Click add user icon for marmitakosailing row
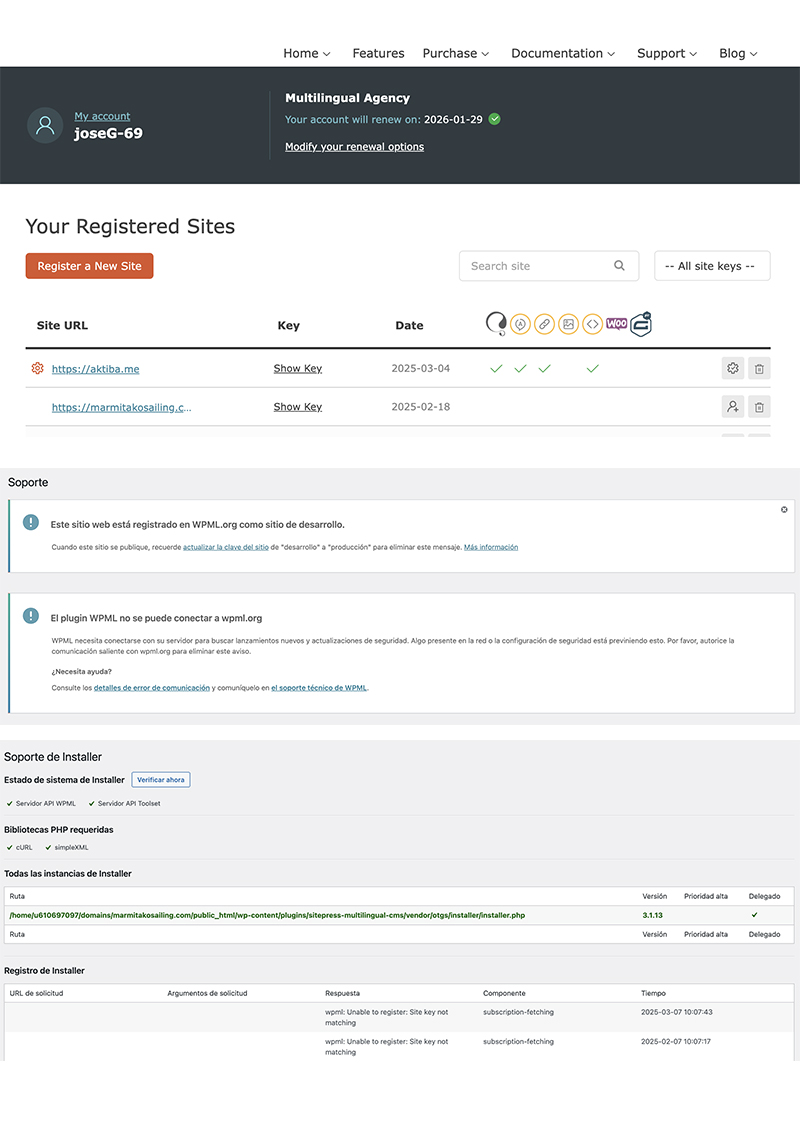The width and height of the screenshot is (800, 1124). click(733, 406)
